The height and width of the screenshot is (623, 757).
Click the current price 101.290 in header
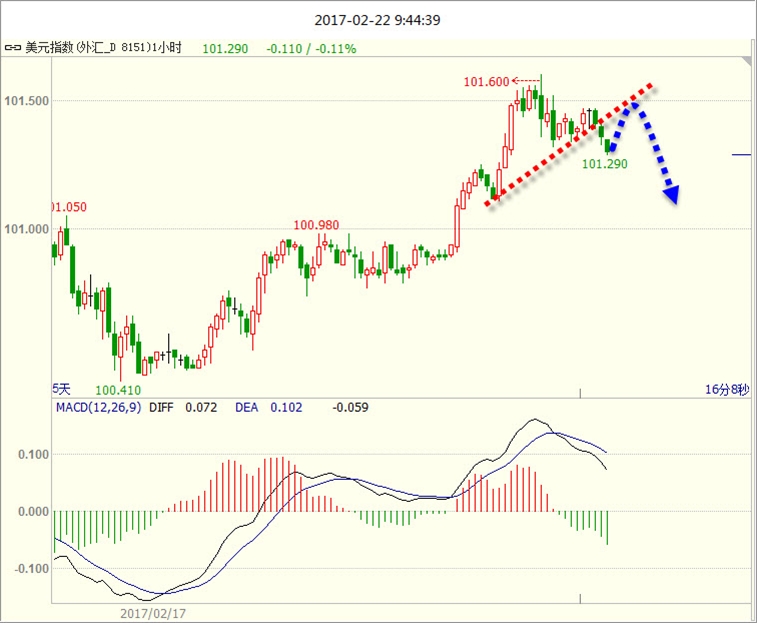(x=225, y=49)
